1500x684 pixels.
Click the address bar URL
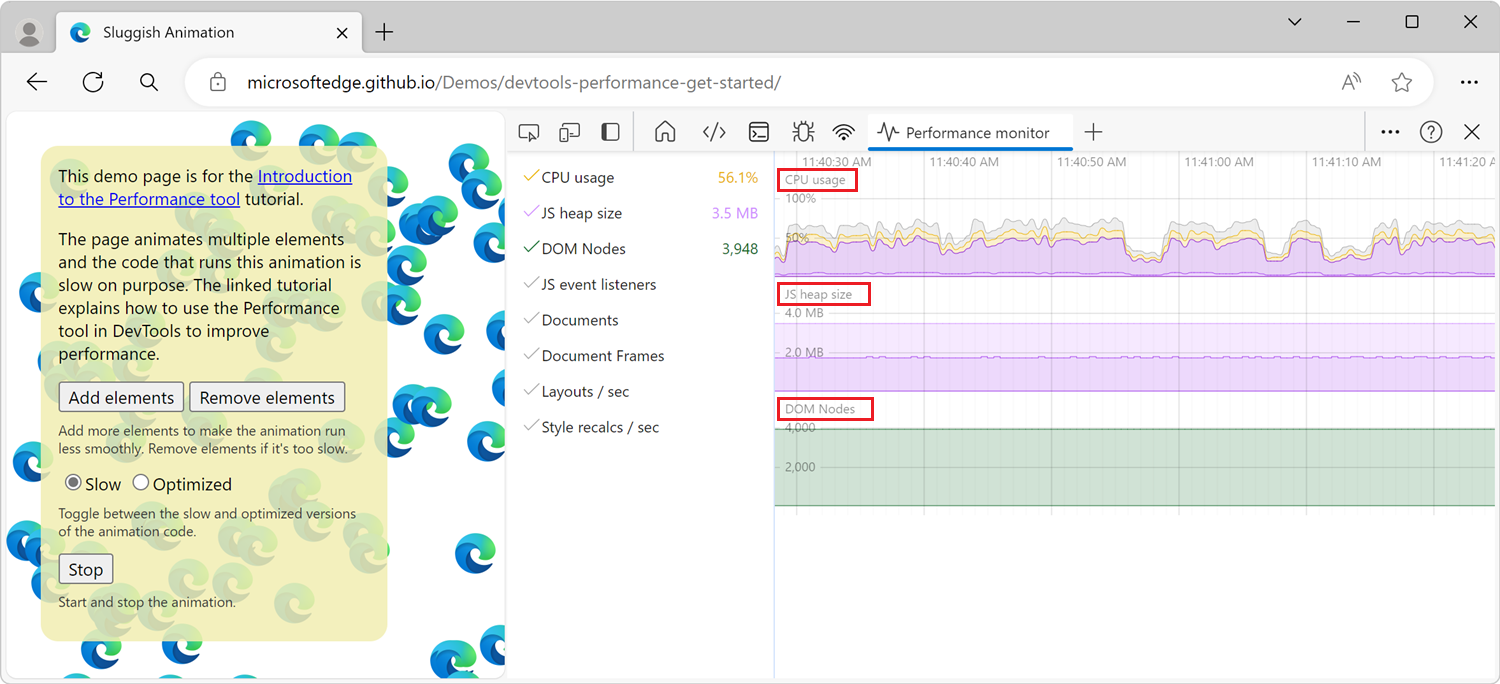(x=514, y=82)
